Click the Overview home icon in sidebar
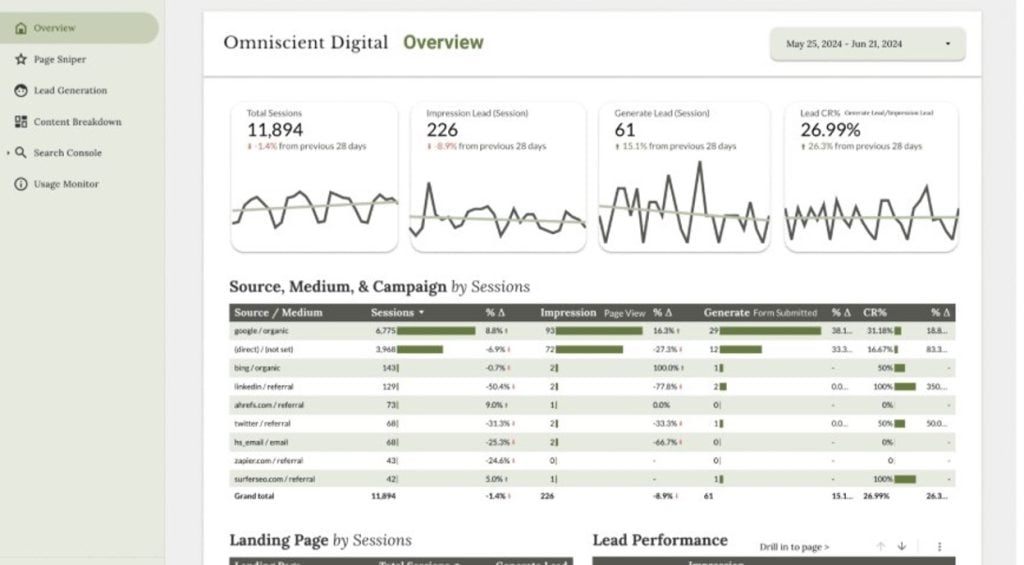 (21, 28)
